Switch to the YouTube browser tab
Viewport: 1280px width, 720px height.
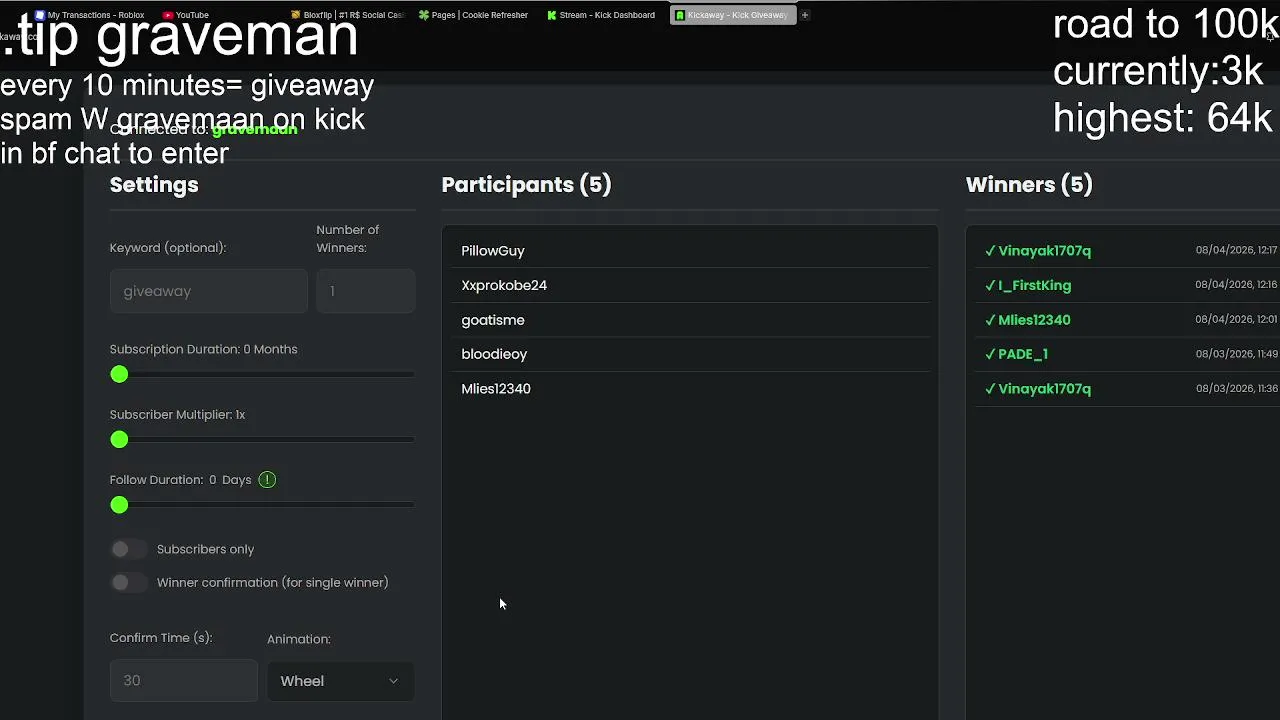(187, 15)
